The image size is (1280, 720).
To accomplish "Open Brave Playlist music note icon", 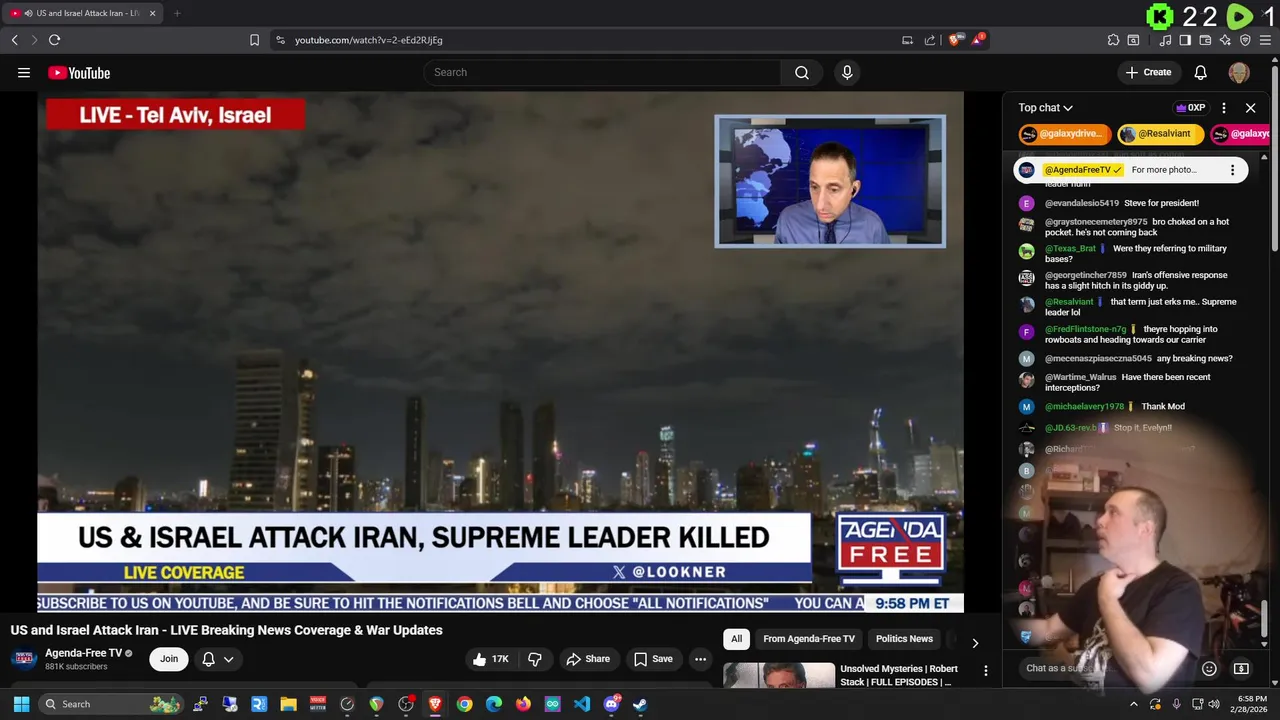I will point(1165,40).
